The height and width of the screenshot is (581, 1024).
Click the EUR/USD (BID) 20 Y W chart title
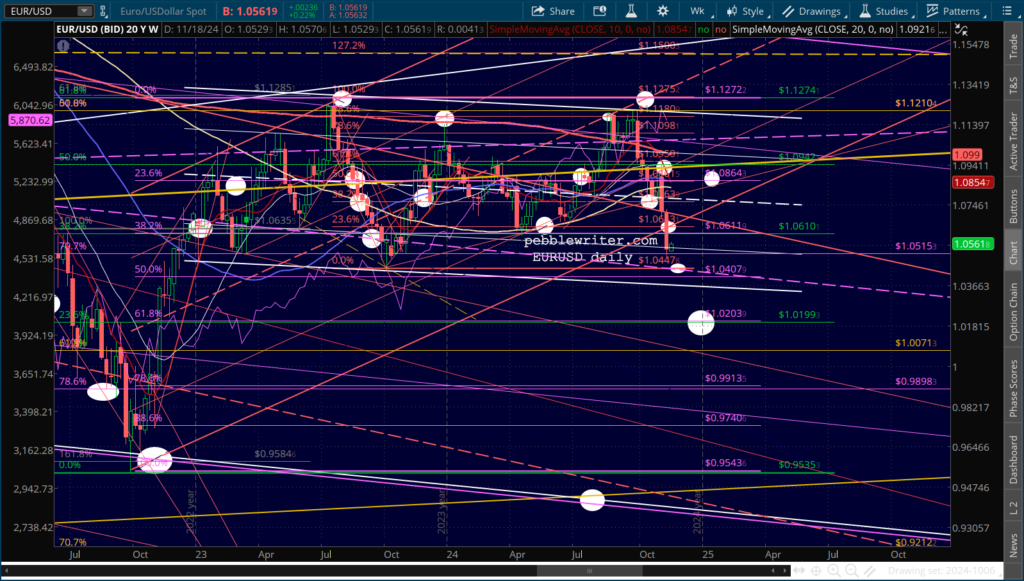click(107, 29)
